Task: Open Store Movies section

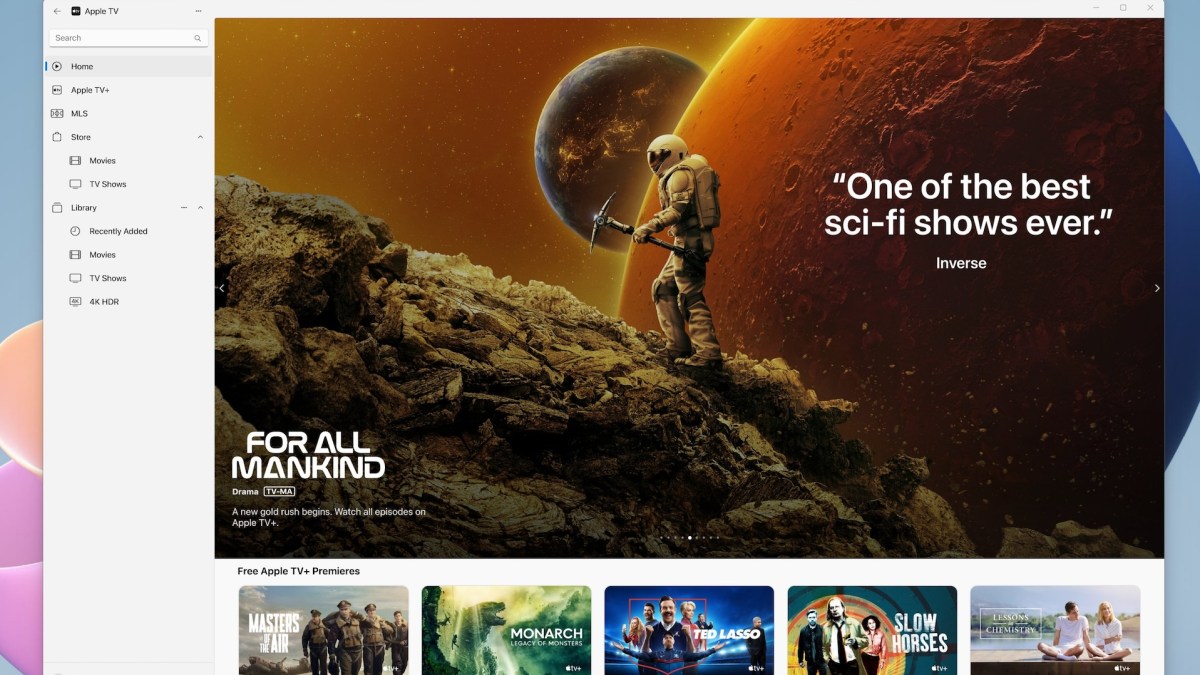Action: 128,160
